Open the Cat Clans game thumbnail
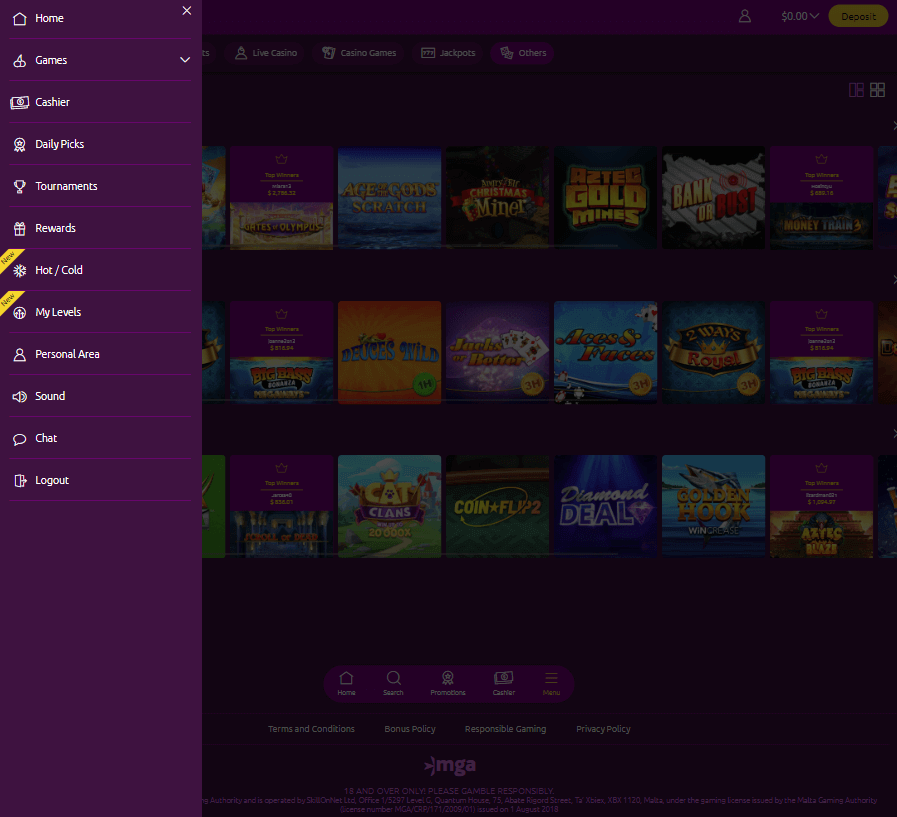This screenshot has width=897, height=817. (x=390, y=506)
